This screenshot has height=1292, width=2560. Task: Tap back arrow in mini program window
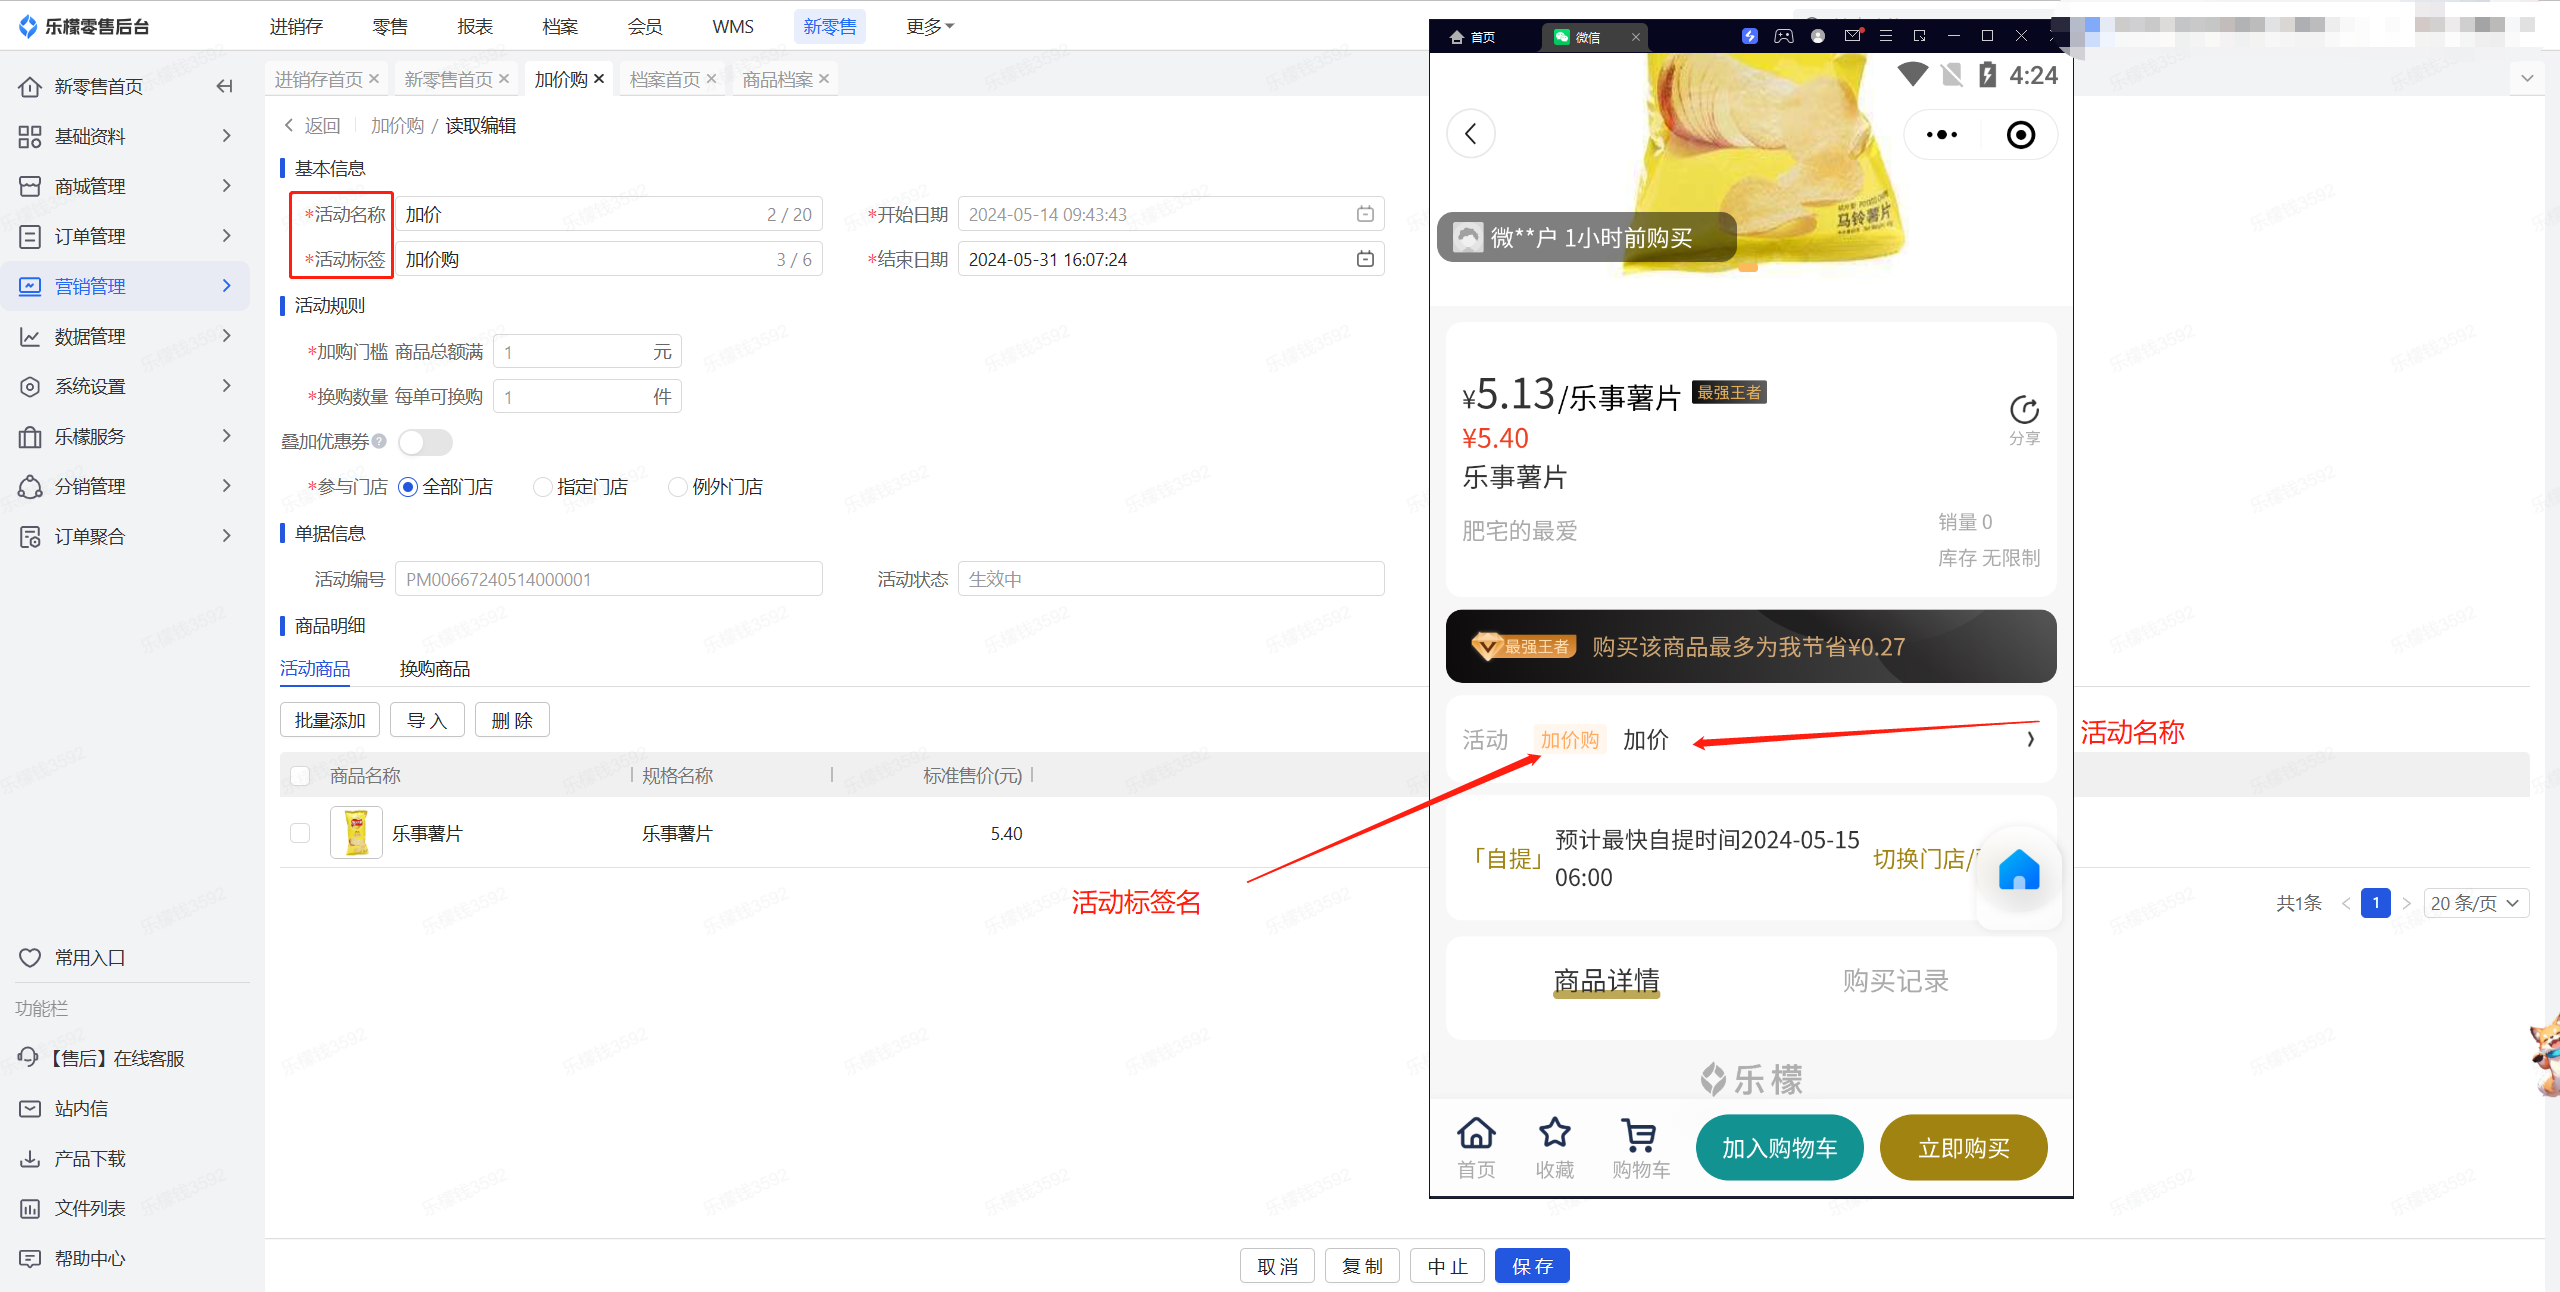[1471, 134]
